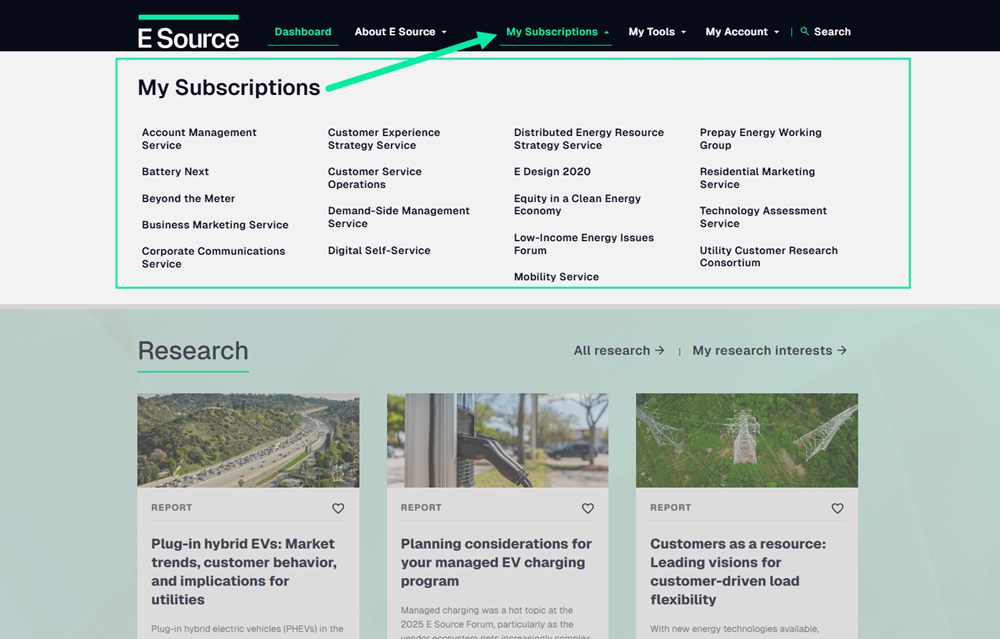Expand the About E Source dropdown

400,31
